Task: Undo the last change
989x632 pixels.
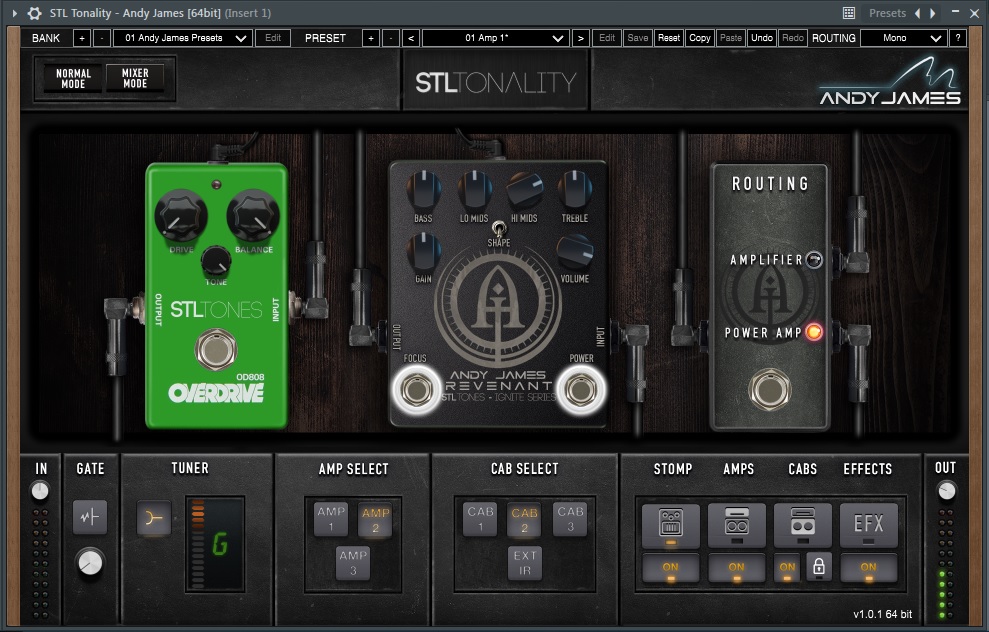Action: pyautogui.click(x=761, y=38)
